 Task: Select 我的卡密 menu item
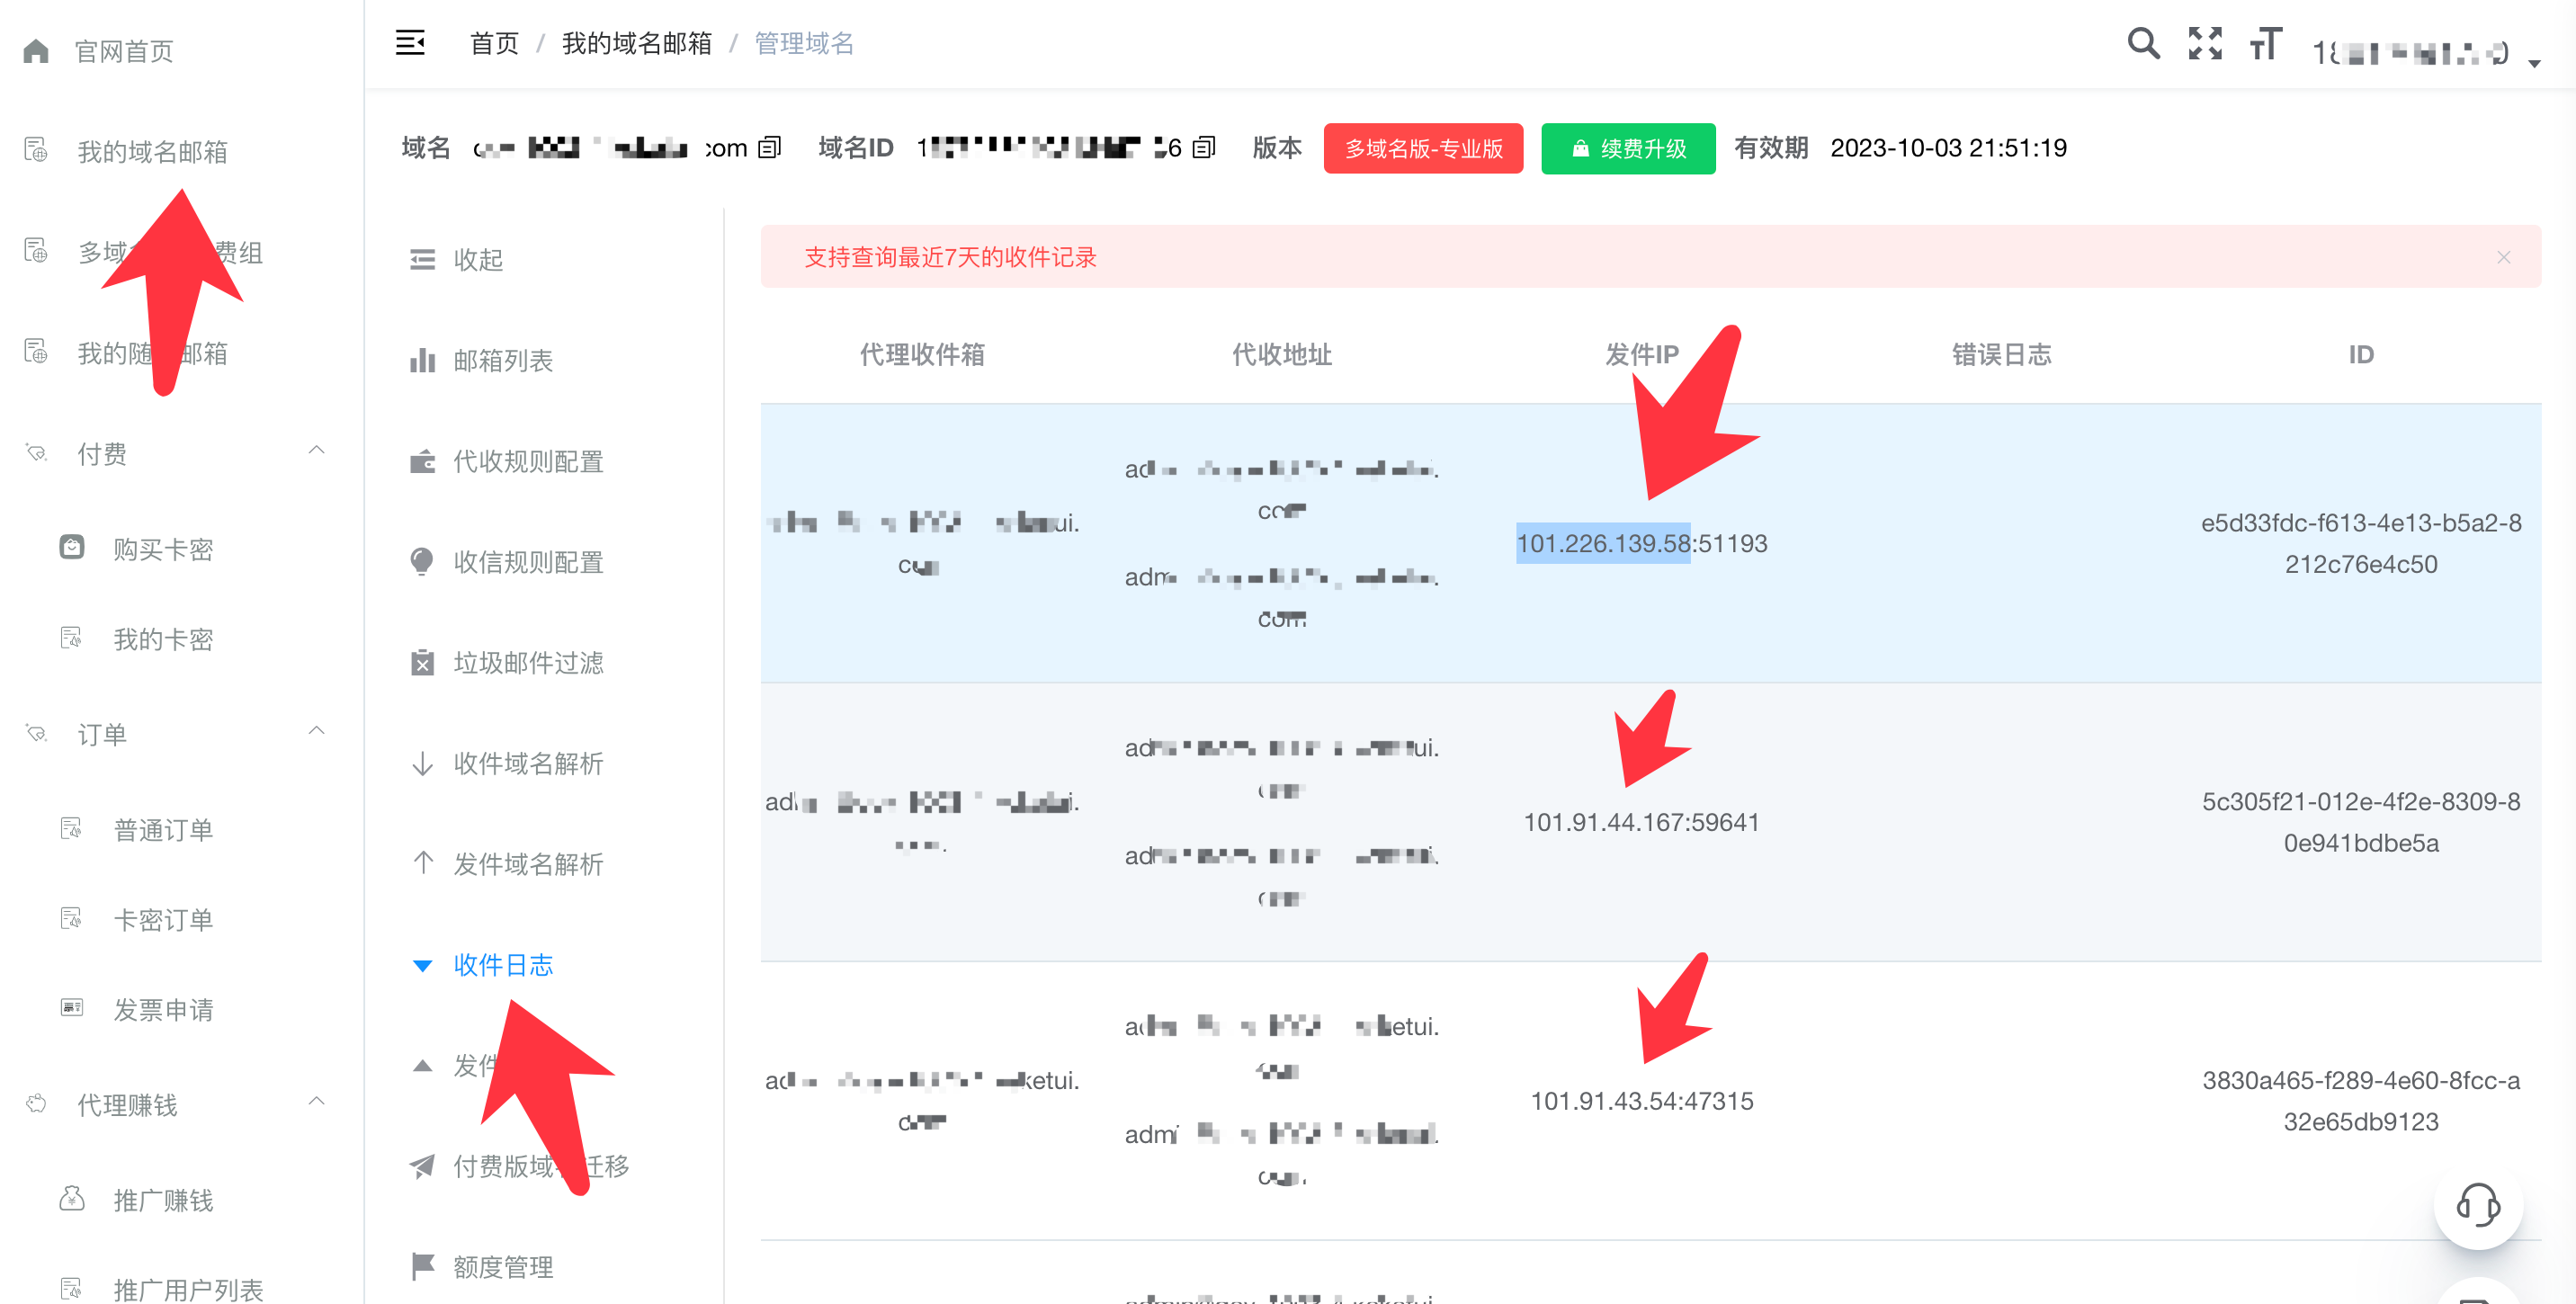click(163, 640)
